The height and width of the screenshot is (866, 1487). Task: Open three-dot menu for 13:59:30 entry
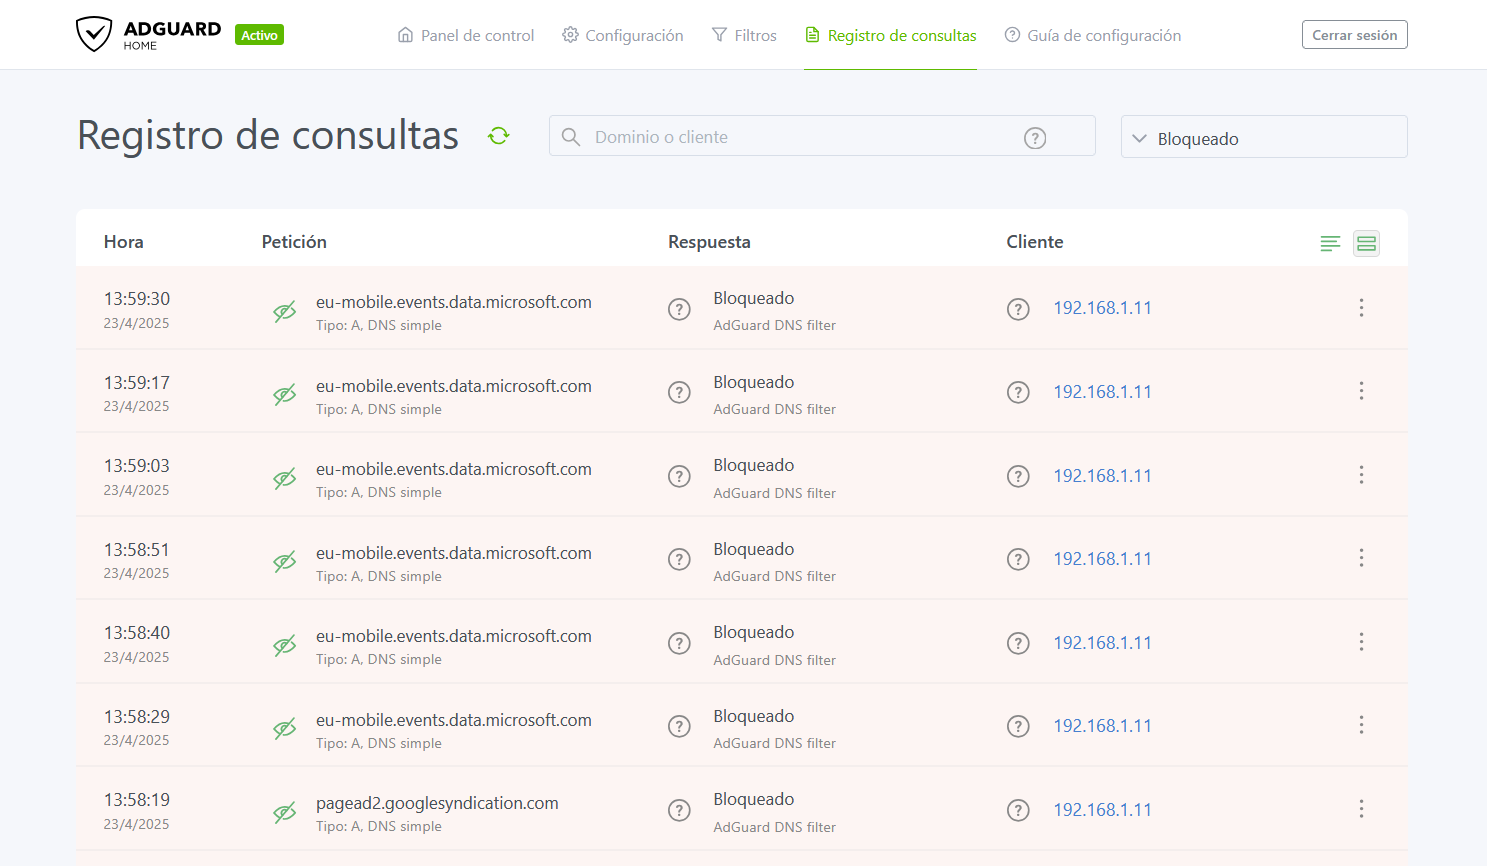[x=1361, y=308]
